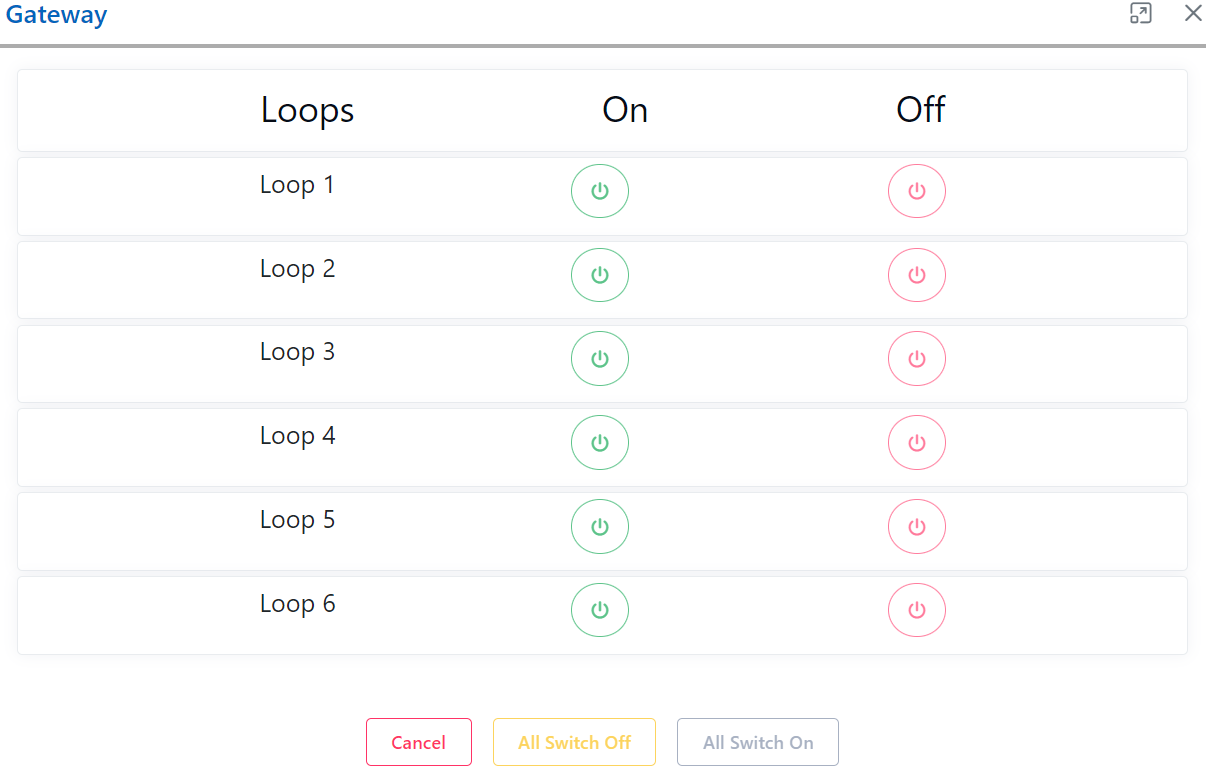Turn on Loop 1 power switch
This screenshot has width=1206, height=770.
[x=600, y=190]
